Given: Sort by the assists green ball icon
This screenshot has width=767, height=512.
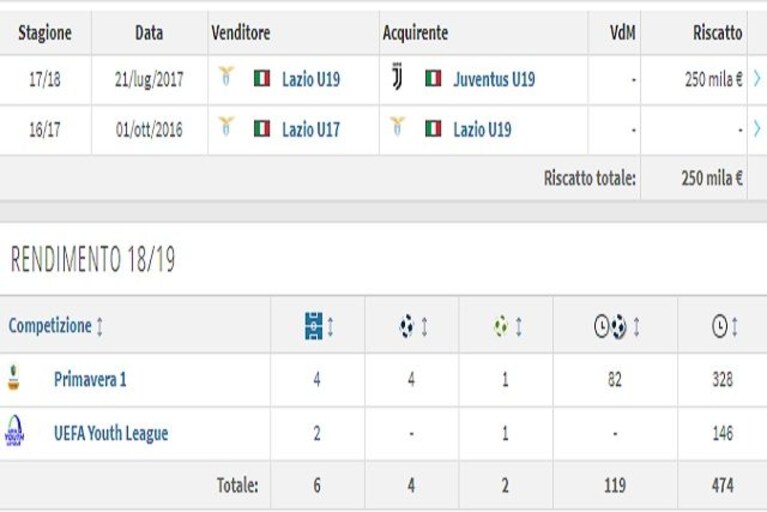Looking at the screenshot, I should click(501, 326).
